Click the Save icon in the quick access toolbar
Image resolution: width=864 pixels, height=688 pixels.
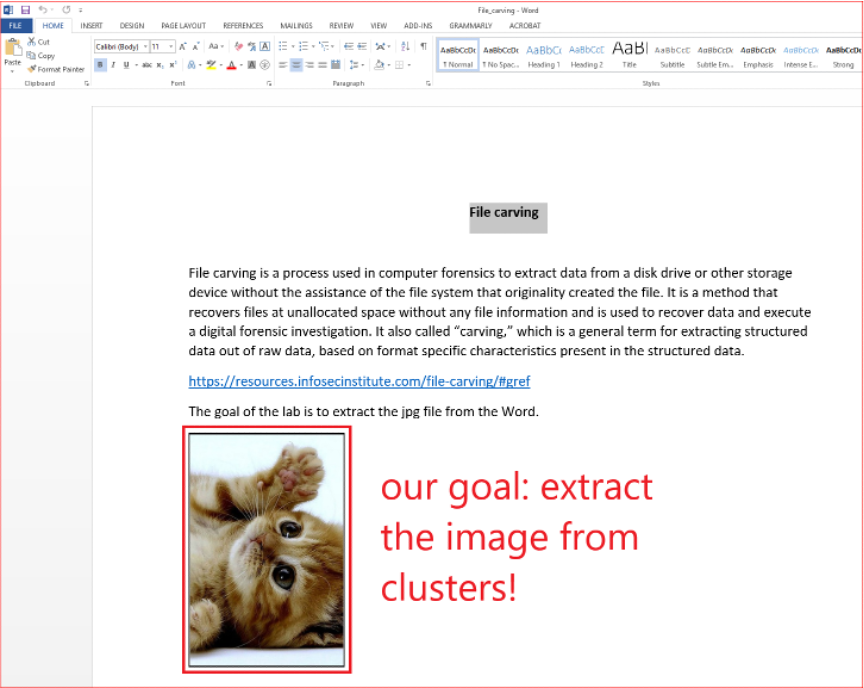pyautogui.click(x=25, y=10)
